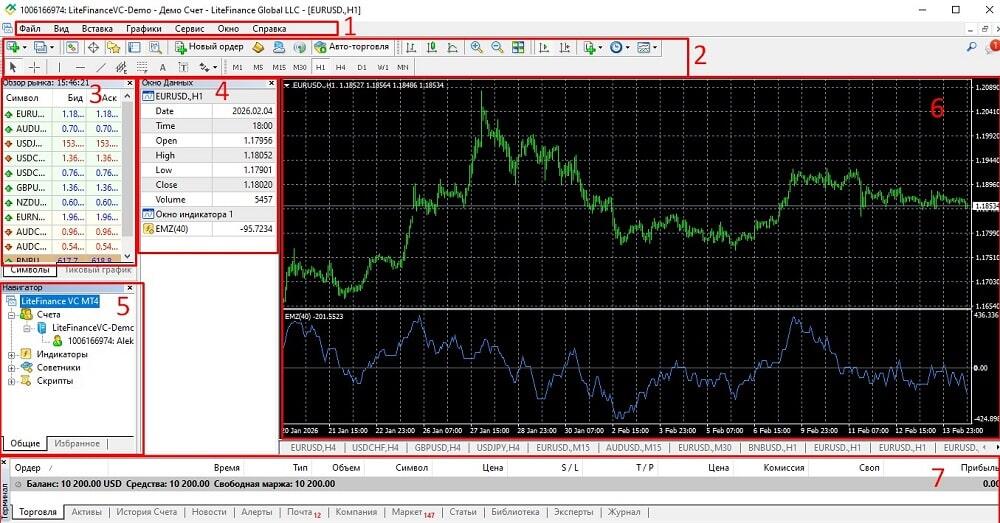This screenshot has width=1000, height=523.
Task: Expand the Индикаторы tree node
Action: [11, 354]
